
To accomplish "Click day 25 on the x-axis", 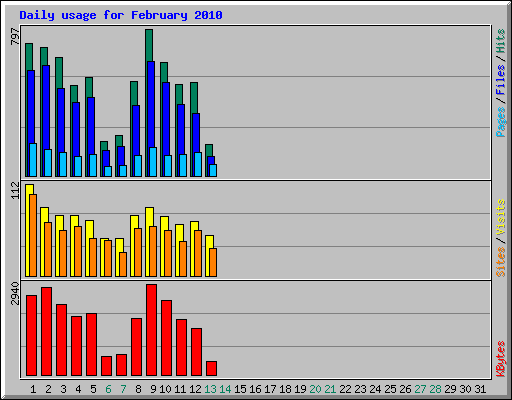I will point(390,389).
